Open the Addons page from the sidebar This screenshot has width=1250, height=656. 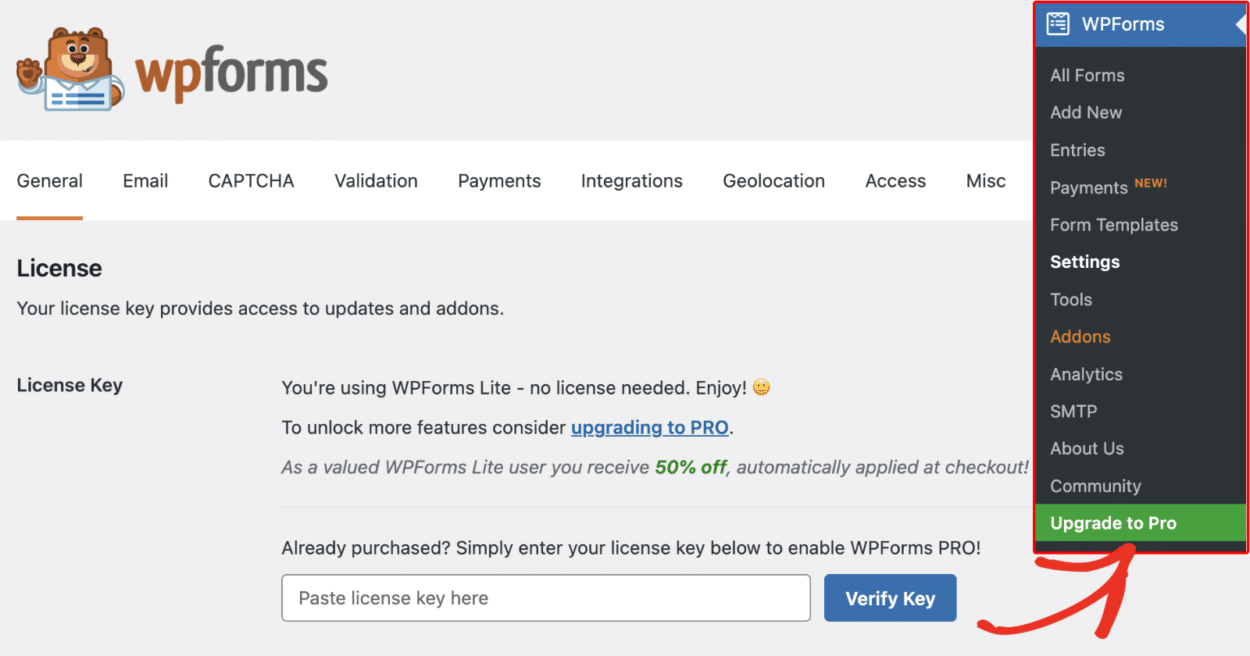tap(1080, 337)
